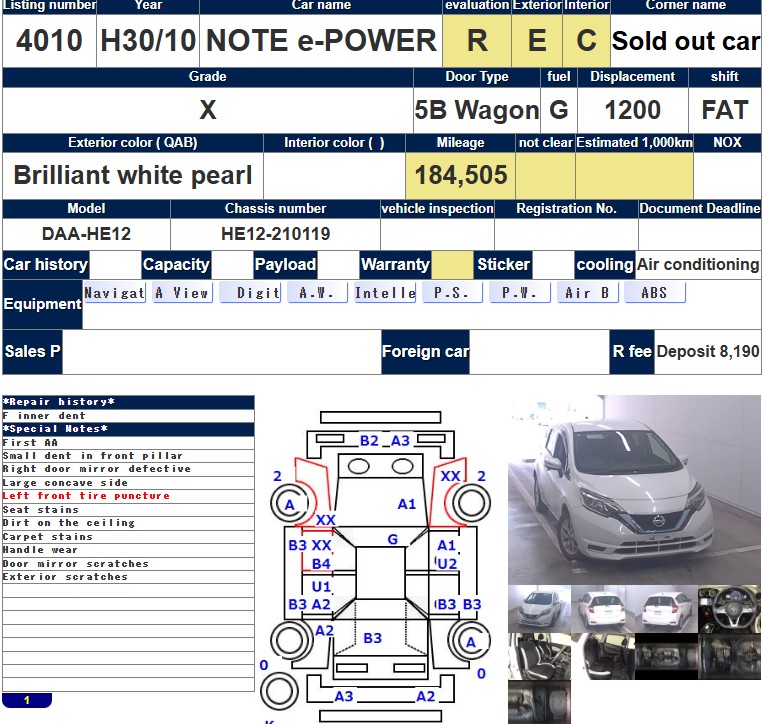Click the Sales P label
This screenshot has width=762, height=724.
pos(32,352)
